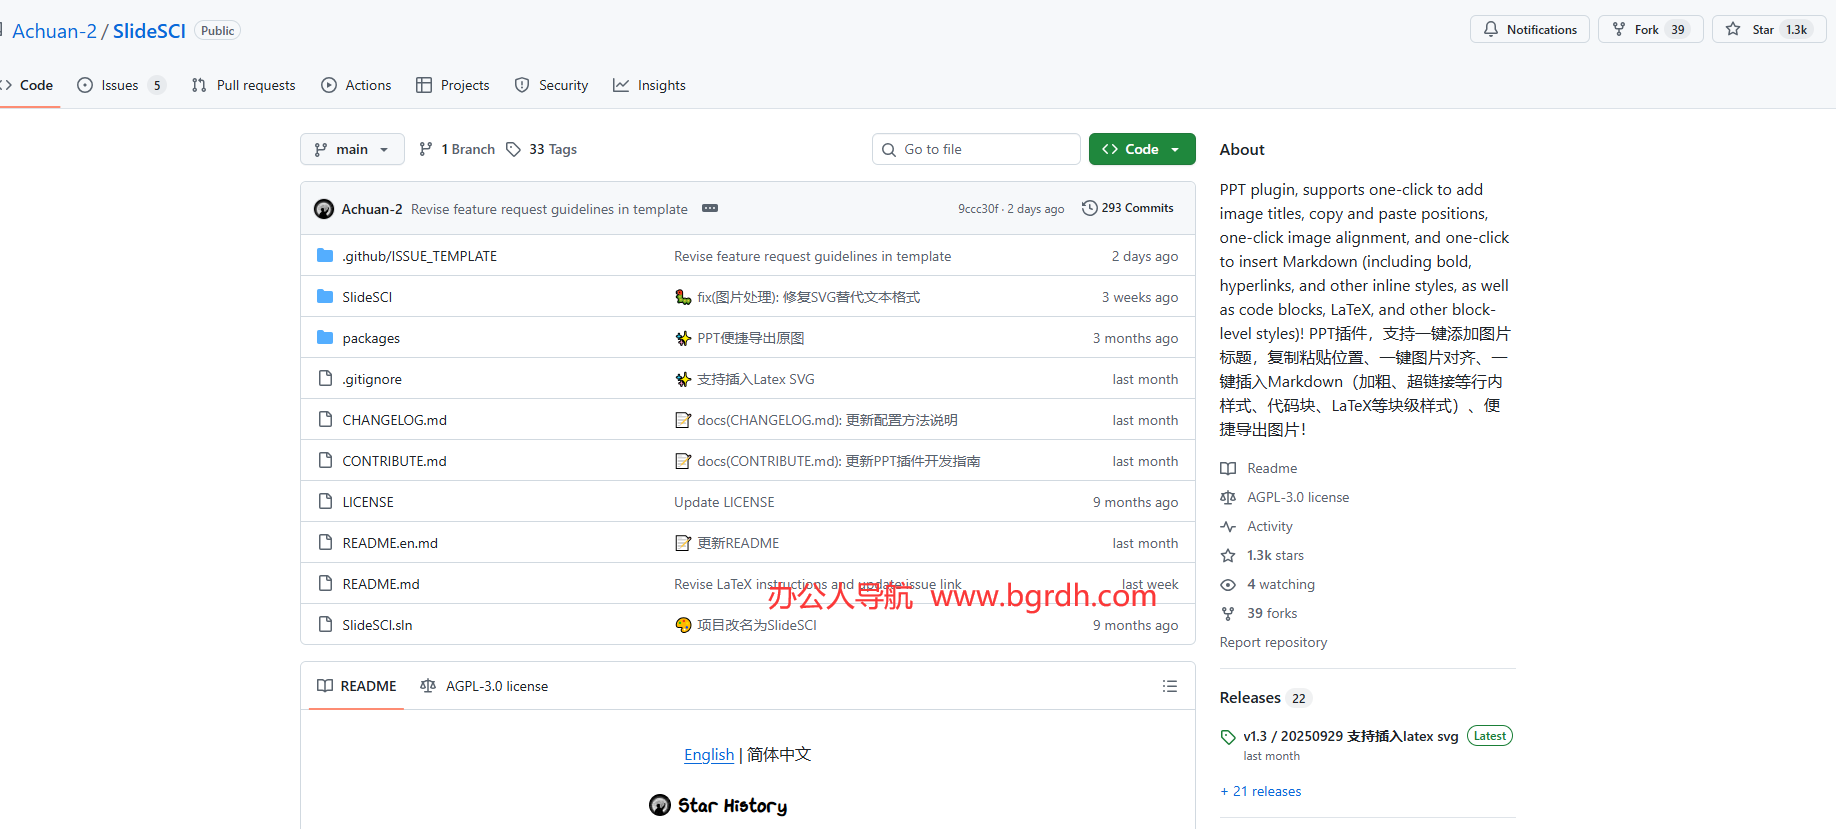Viewport: 1836px width, 829px height.
Task: Click the English README link
Action: (708, 755)
